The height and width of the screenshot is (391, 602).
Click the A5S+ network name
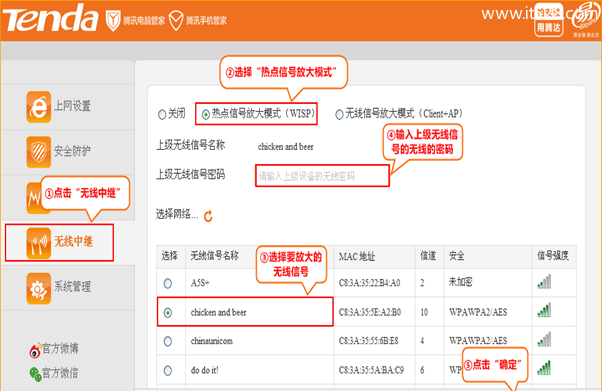pyautogui.click(x=200, y=283)
